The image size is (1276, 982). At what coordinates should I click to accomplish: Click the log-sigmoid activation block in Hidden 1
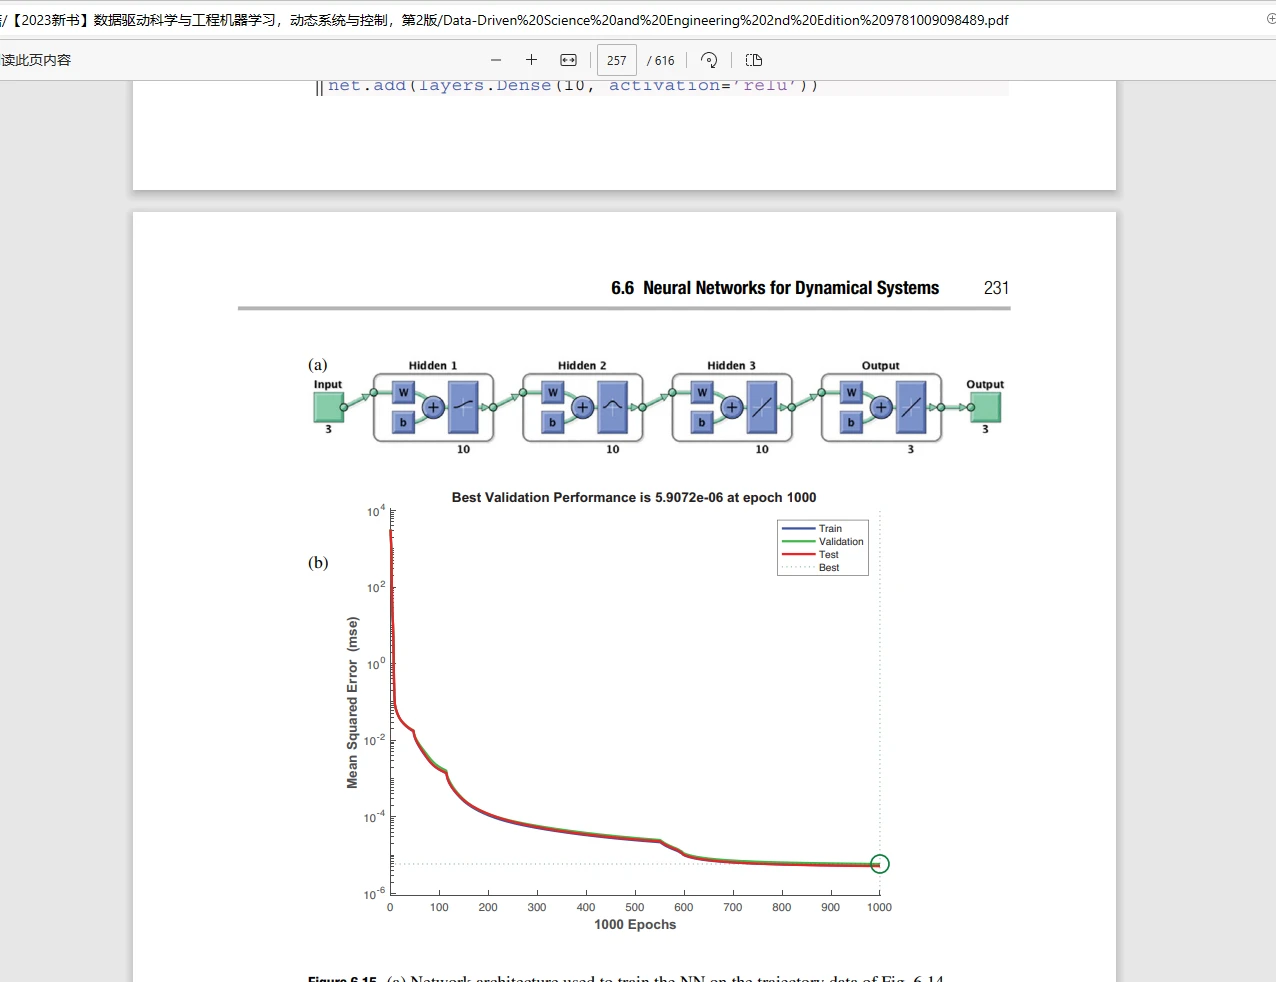click(463, 407)
